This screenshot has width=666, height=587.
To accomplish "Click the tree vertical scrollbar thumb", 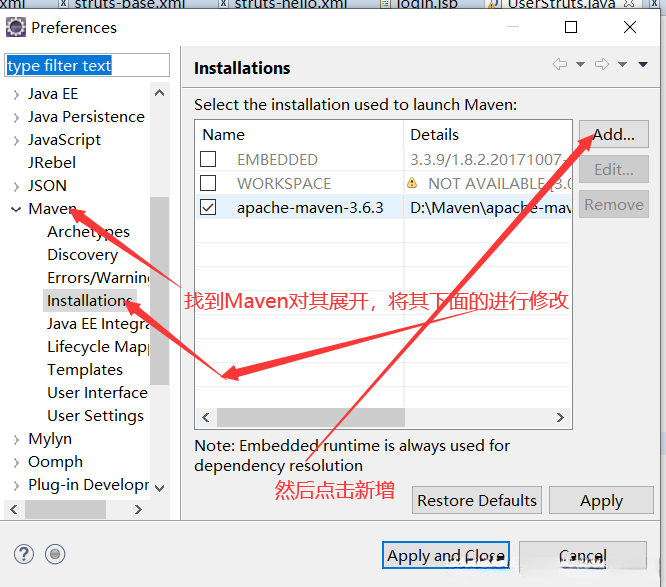I will pyautogui.click(x=159, y=291).
